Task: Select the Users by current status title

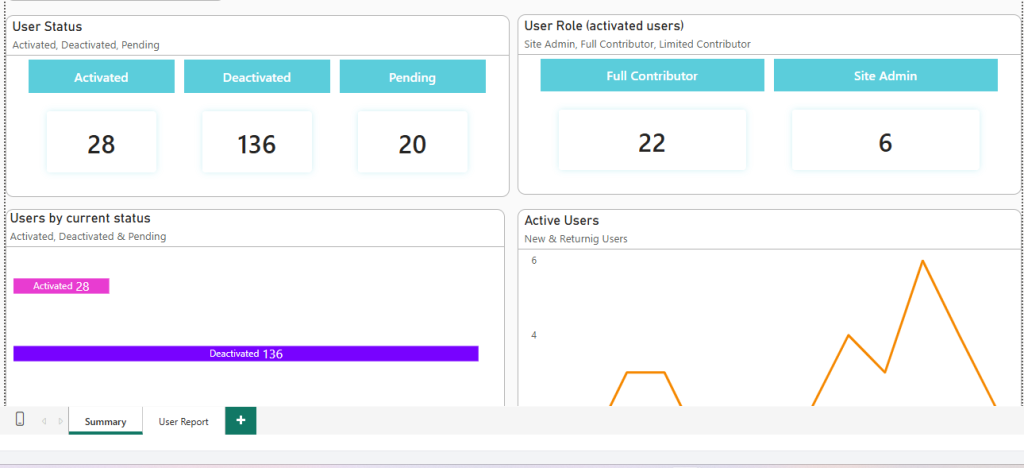Action: (x=80, y=218)
